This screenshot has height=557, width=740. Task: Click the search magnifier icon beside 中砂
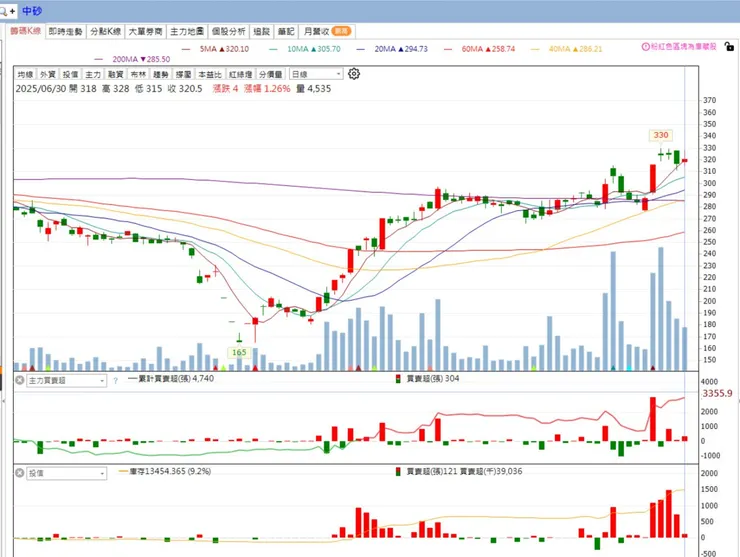[3, 11]
